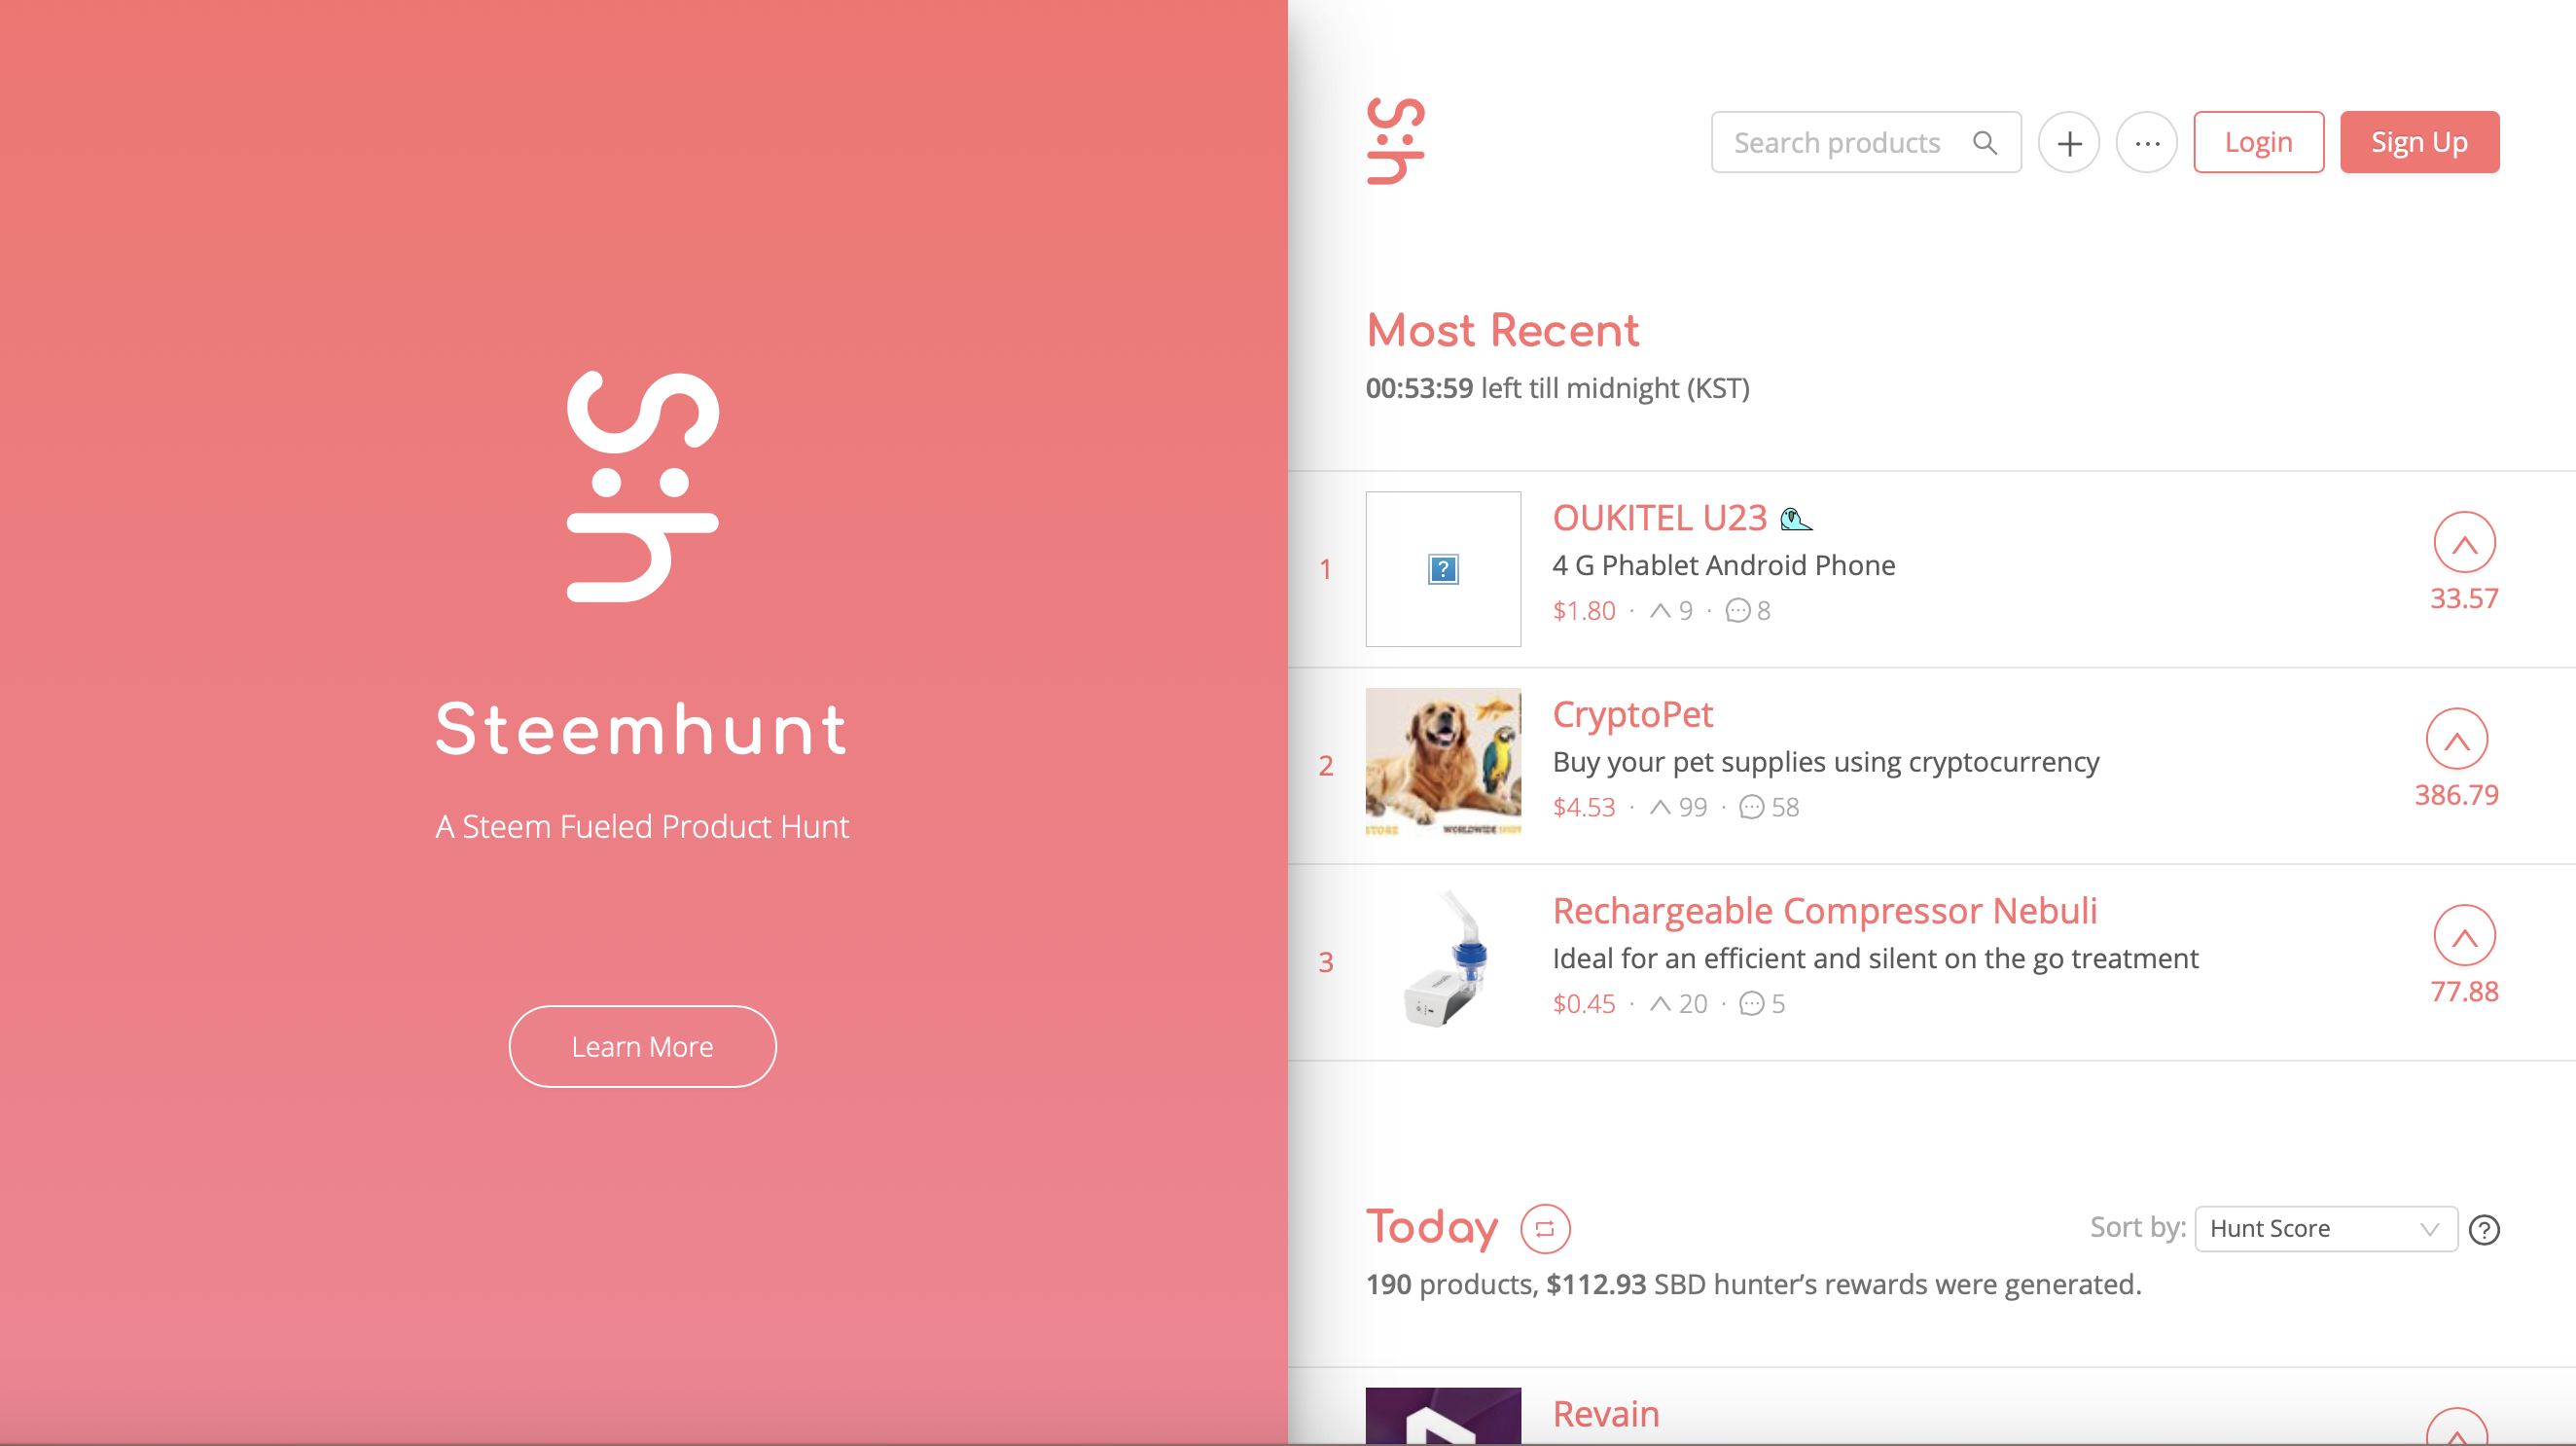Click the nebulizer product thumbnail
The image size is (2576, 1446).
[x=1443, y=961]
